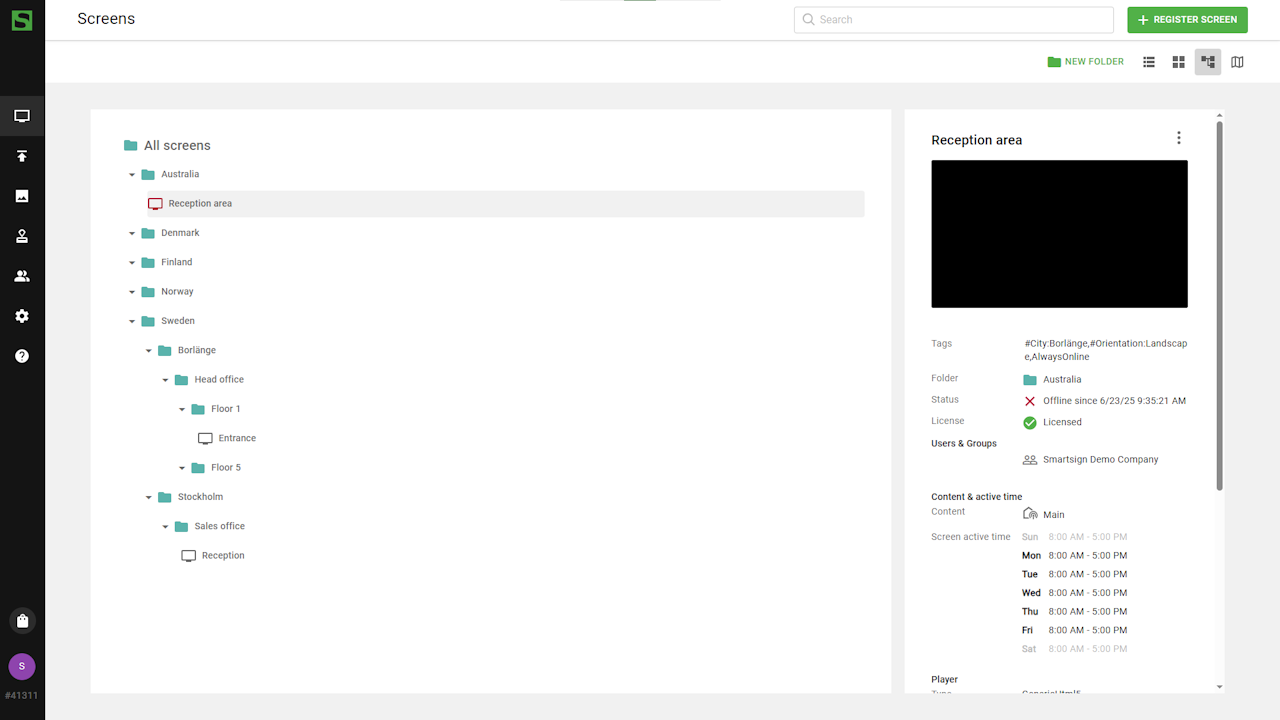The width and height of the screenshot is (1280, 720).
Task: Click the purple user avatar S
Action: point(22,666)
